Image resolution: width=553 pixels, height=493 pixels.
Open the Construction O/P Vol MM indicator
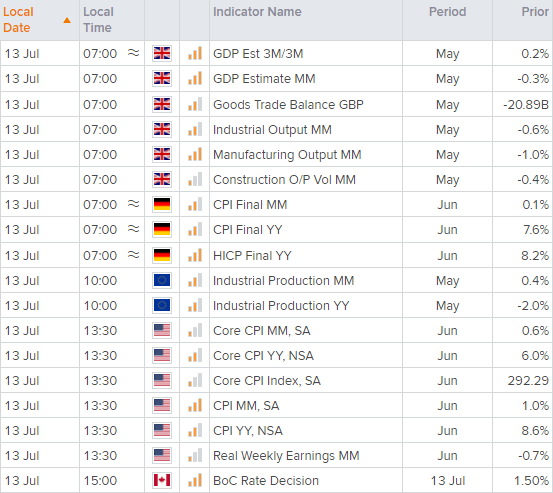click(x=284, y=180)
